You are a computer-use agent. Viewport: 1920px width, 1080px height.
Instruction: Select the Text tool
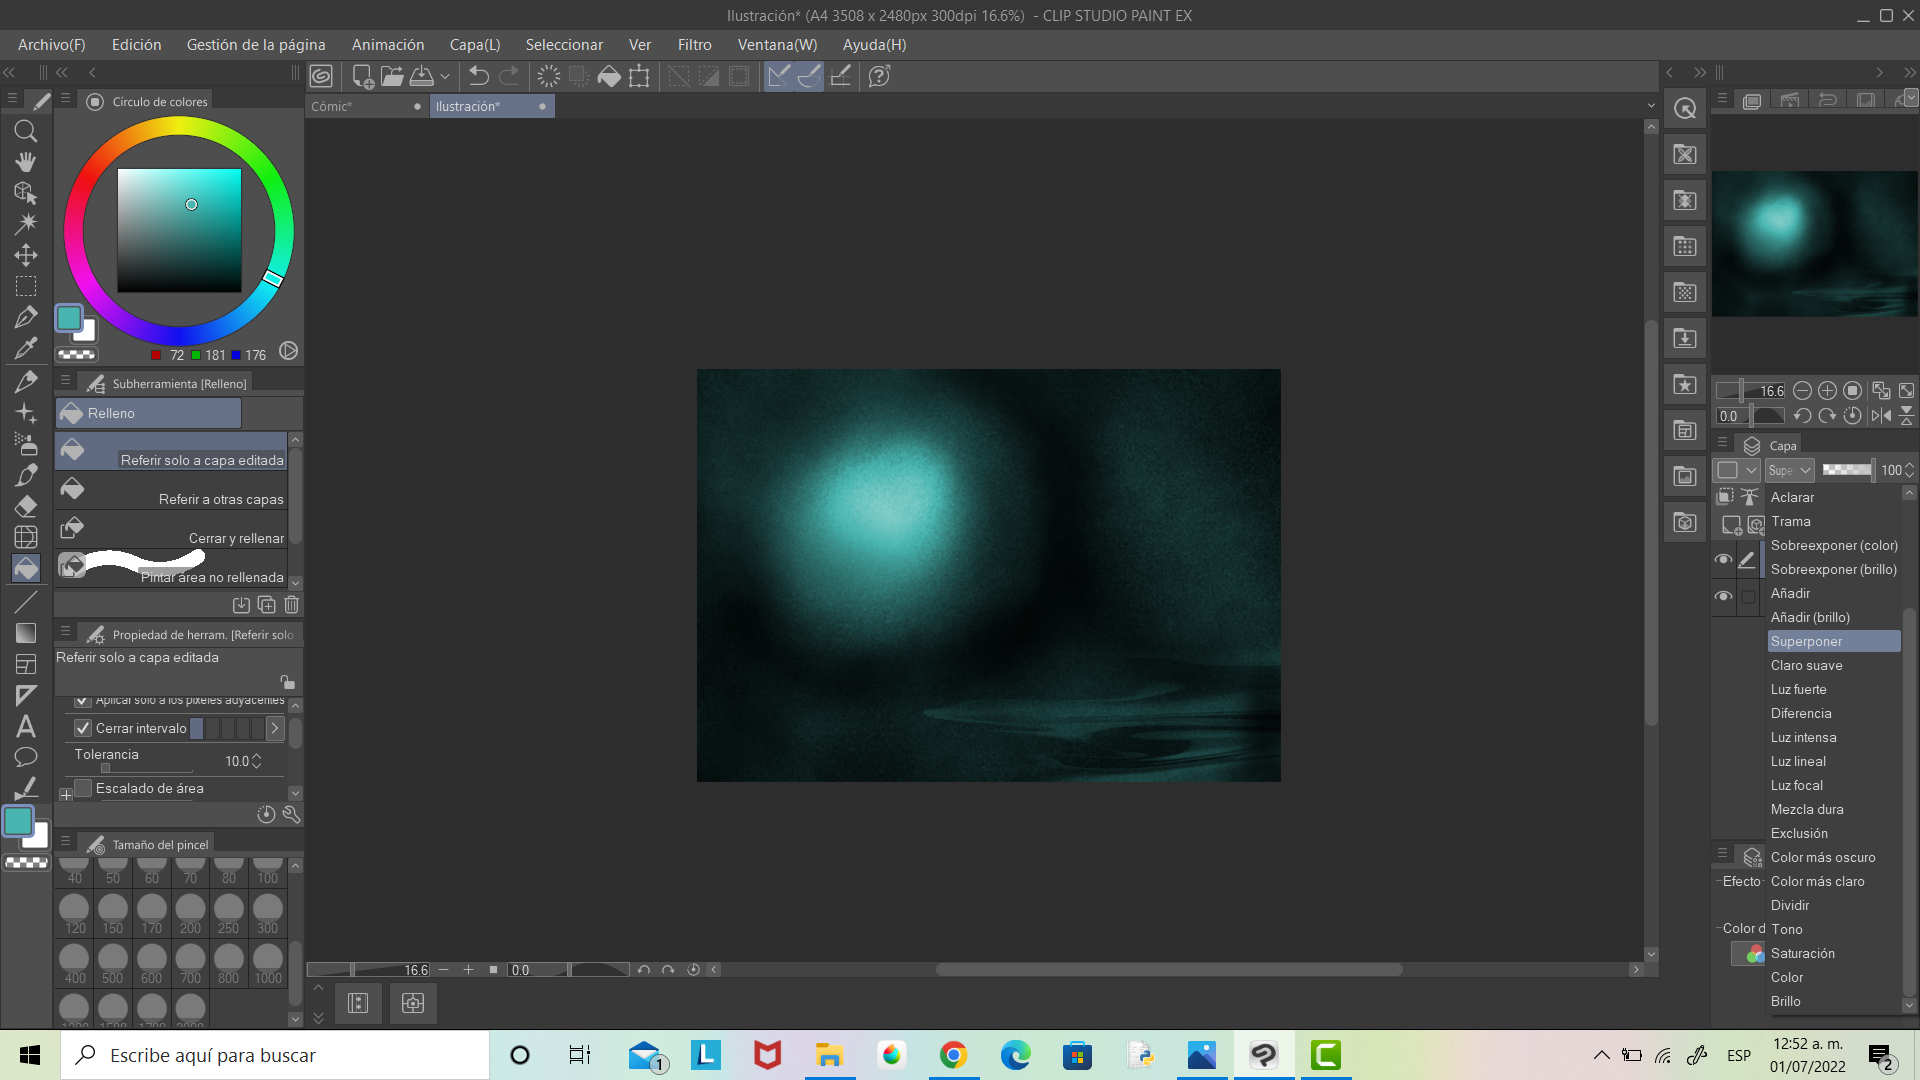(26, 727)
